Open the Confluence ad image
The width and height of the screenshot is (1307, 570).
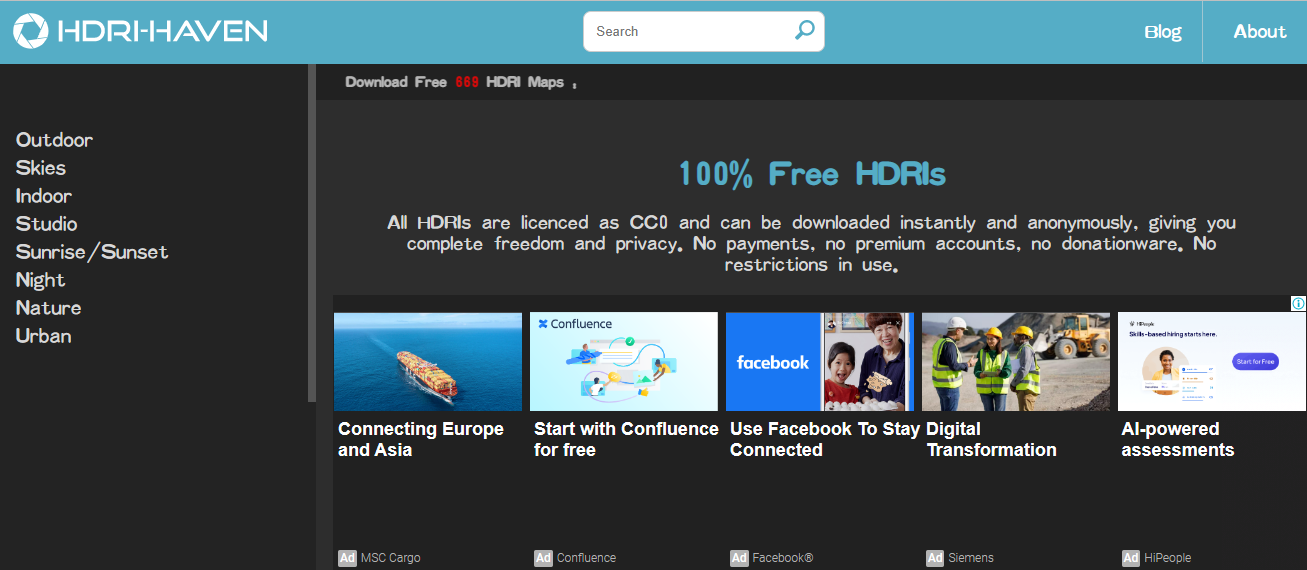624,362
